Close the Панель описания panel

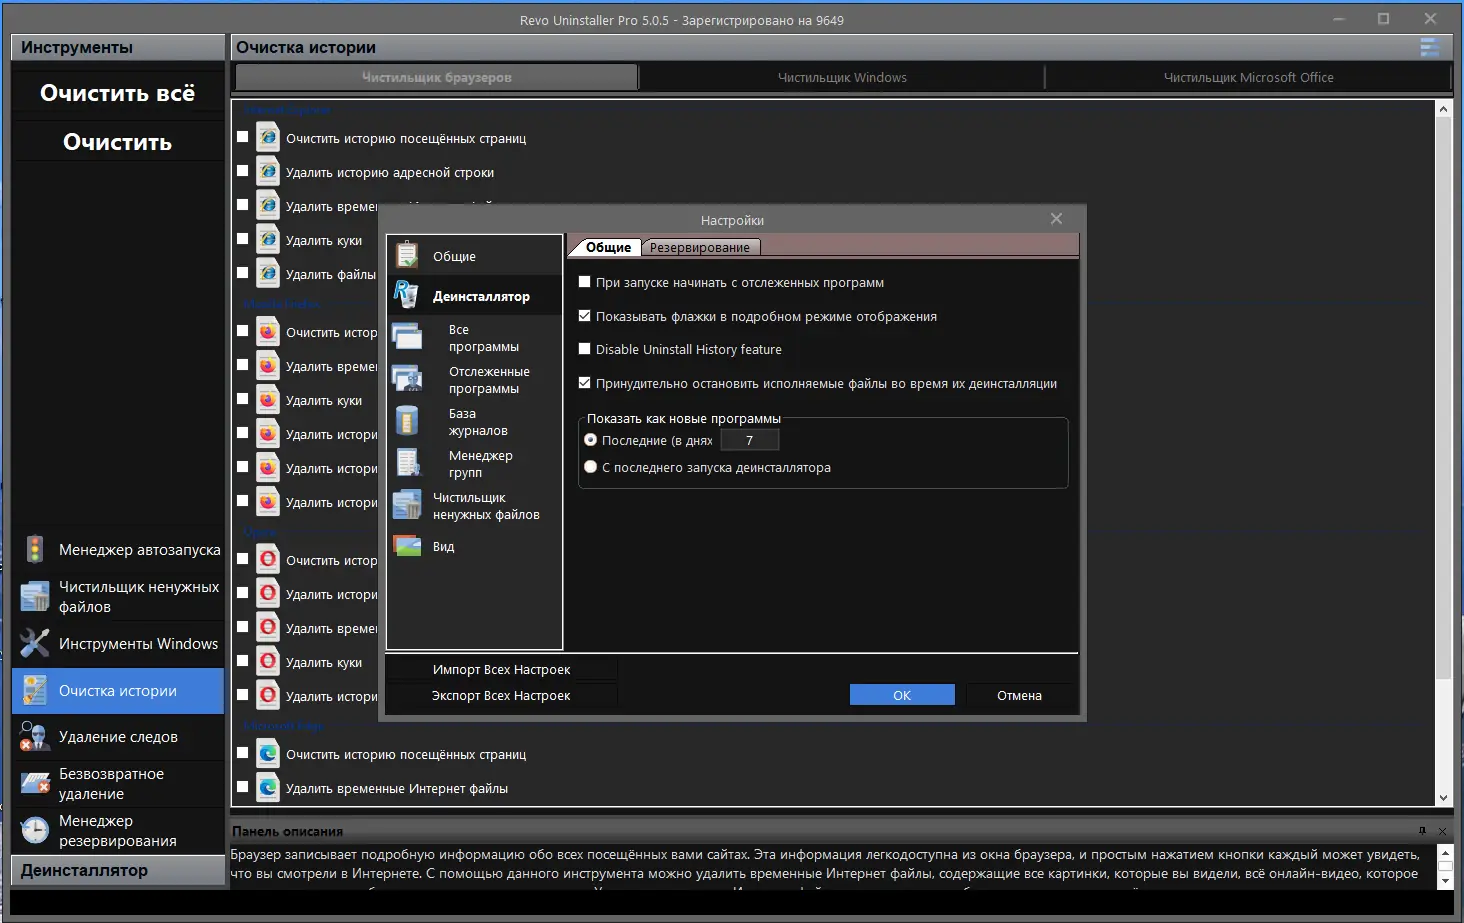(x=1442, y=831)
